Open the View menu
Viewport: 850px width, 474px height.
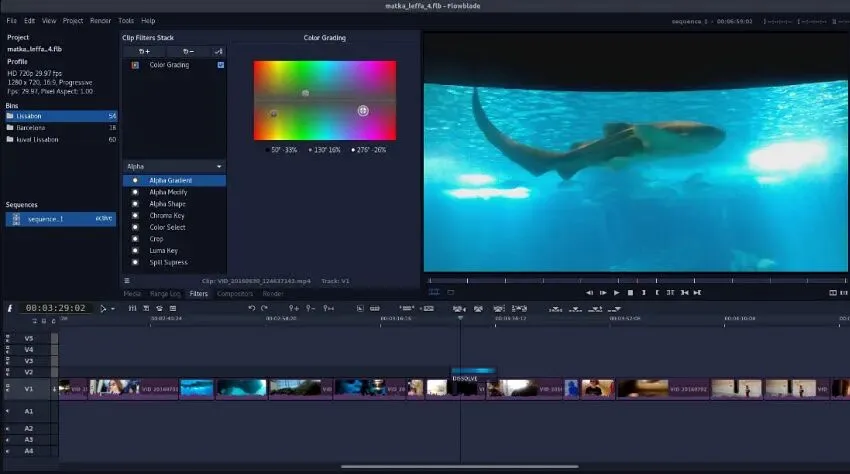pos(49,21)
